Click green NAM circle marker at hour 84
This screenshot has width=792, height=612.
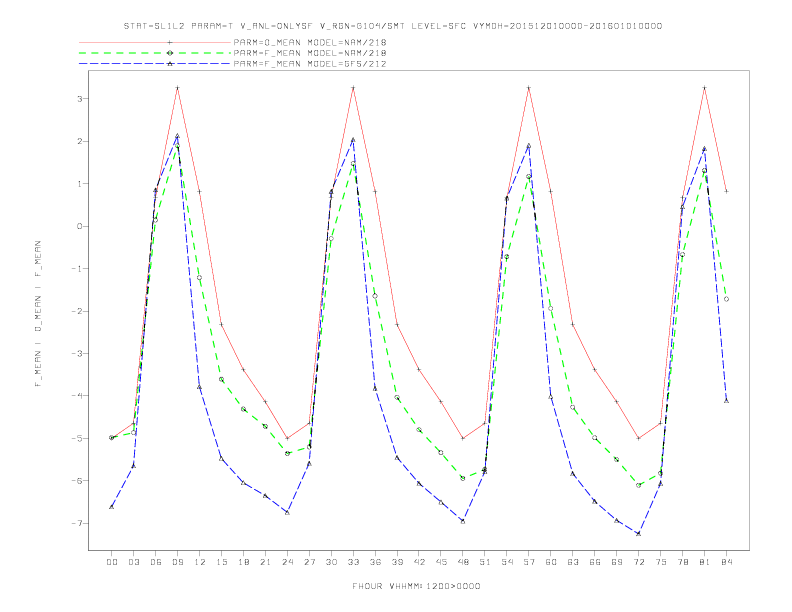726,299
